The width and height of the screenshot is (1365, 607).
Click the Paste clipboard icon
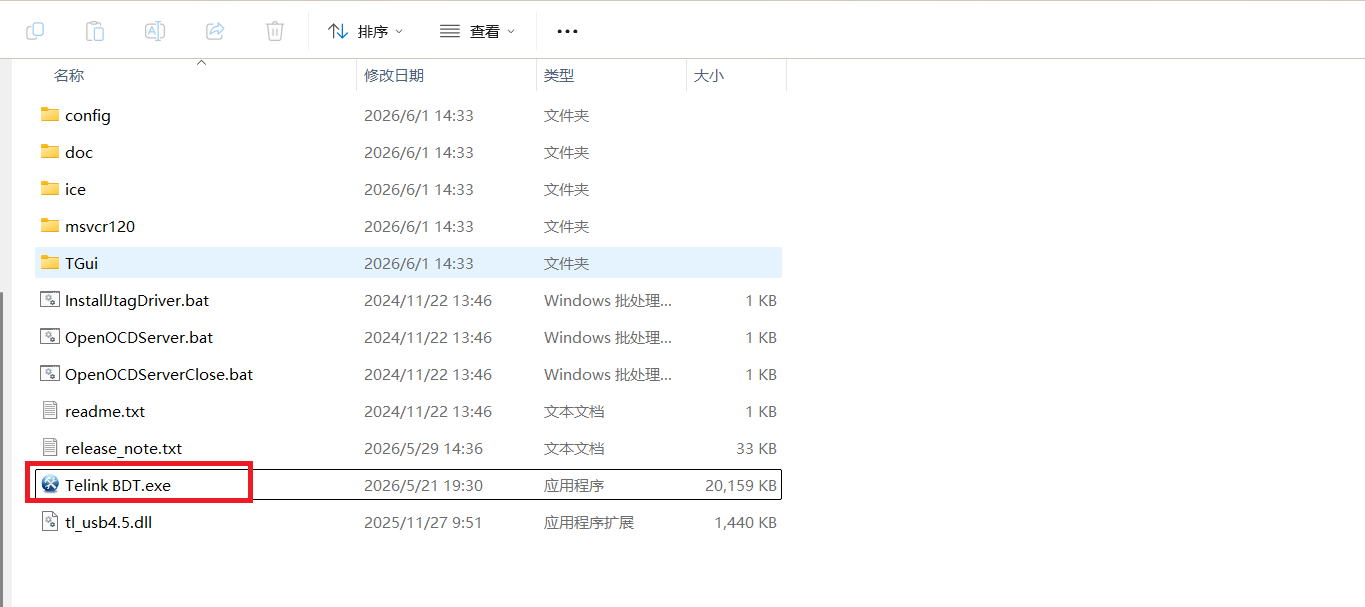(95, 31)
